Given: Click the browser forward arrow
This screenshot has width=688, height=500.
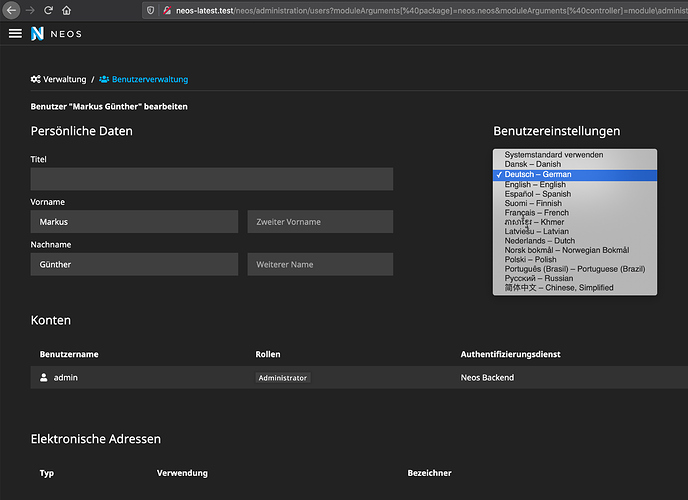Looking at the screenshot, I should pyautogui.click(x=30, y=10).
